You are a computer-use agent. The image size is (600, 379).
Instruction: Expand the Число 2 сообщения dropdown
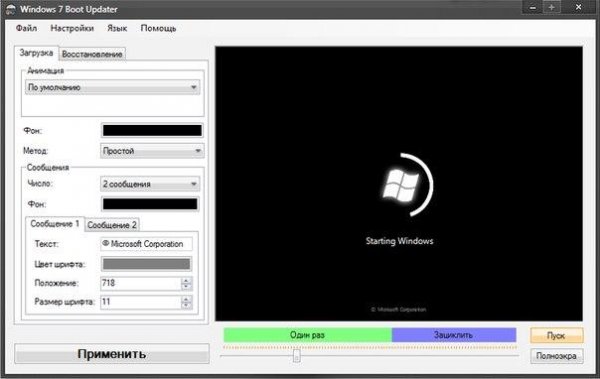(x=150, y=184)
